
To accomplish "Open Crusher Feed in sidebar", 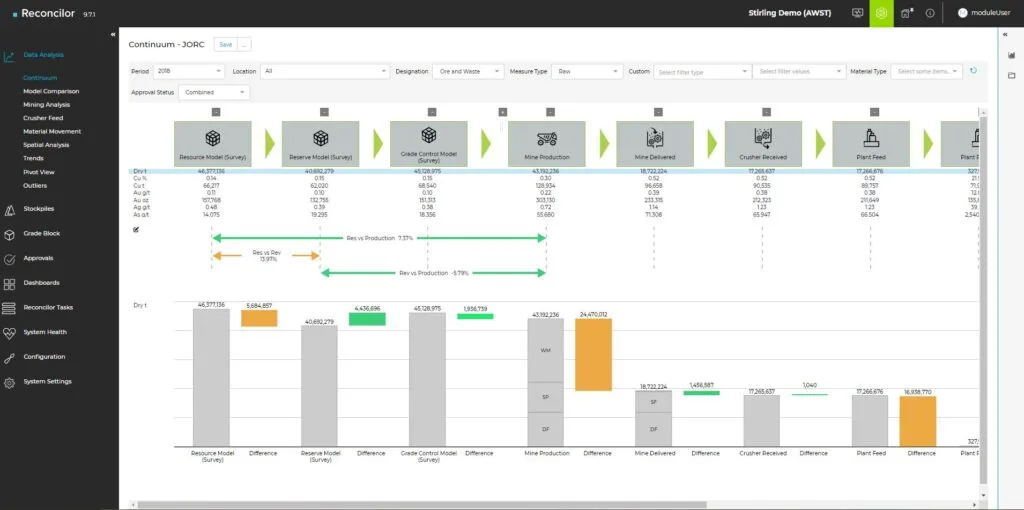I will [43, 118].
